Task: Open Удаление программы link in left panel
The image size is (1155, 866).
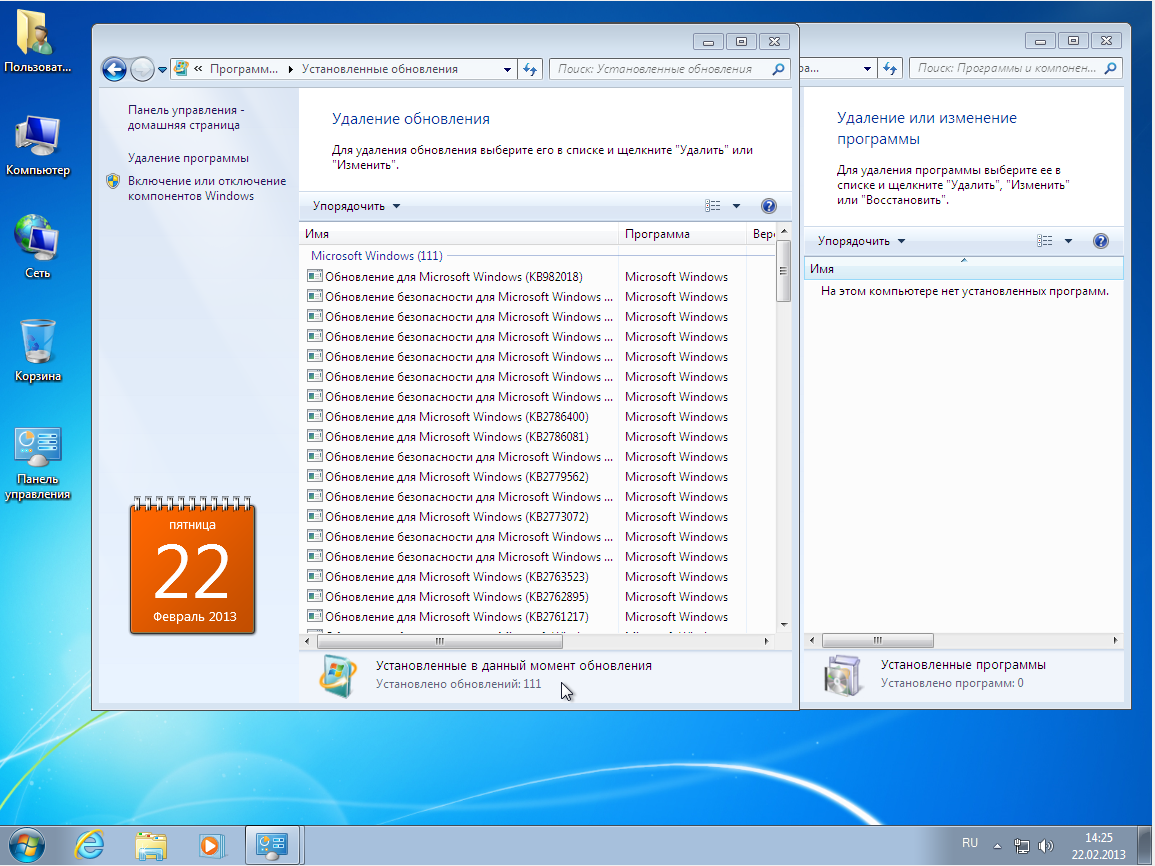Action: (188, 158)
